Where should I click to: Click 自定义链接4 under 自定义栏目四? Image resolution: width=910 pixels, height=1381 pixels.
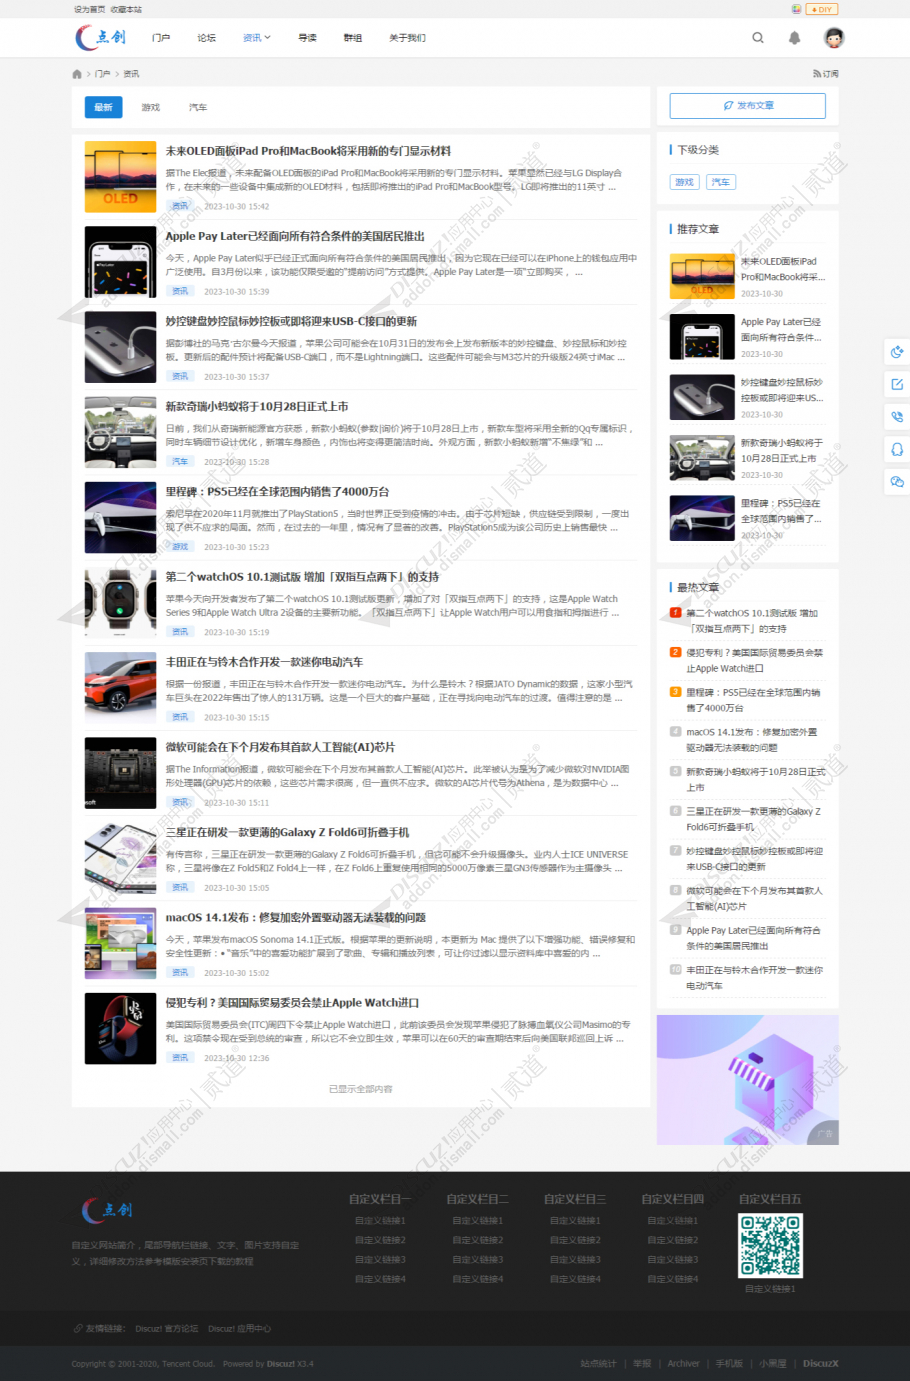pyautogui.click(x=673, y=1279)
